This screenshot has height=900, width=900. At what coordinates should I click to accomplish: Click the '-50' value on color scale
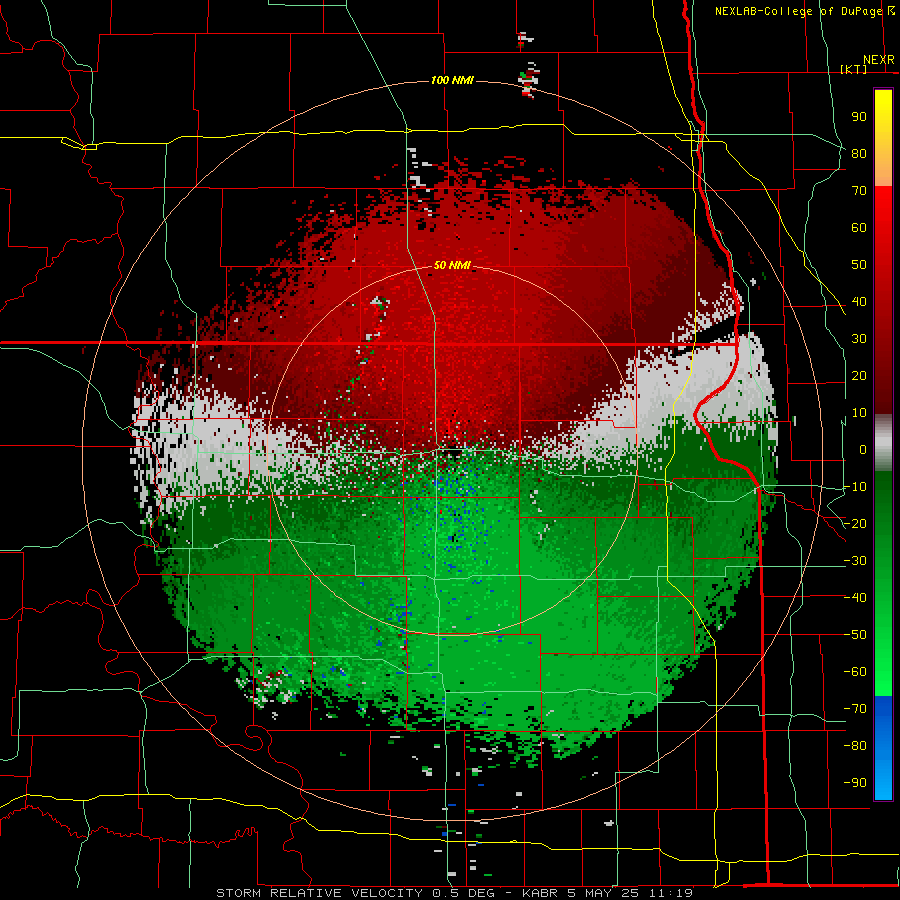pyautogui.click(x=855, y=635)
